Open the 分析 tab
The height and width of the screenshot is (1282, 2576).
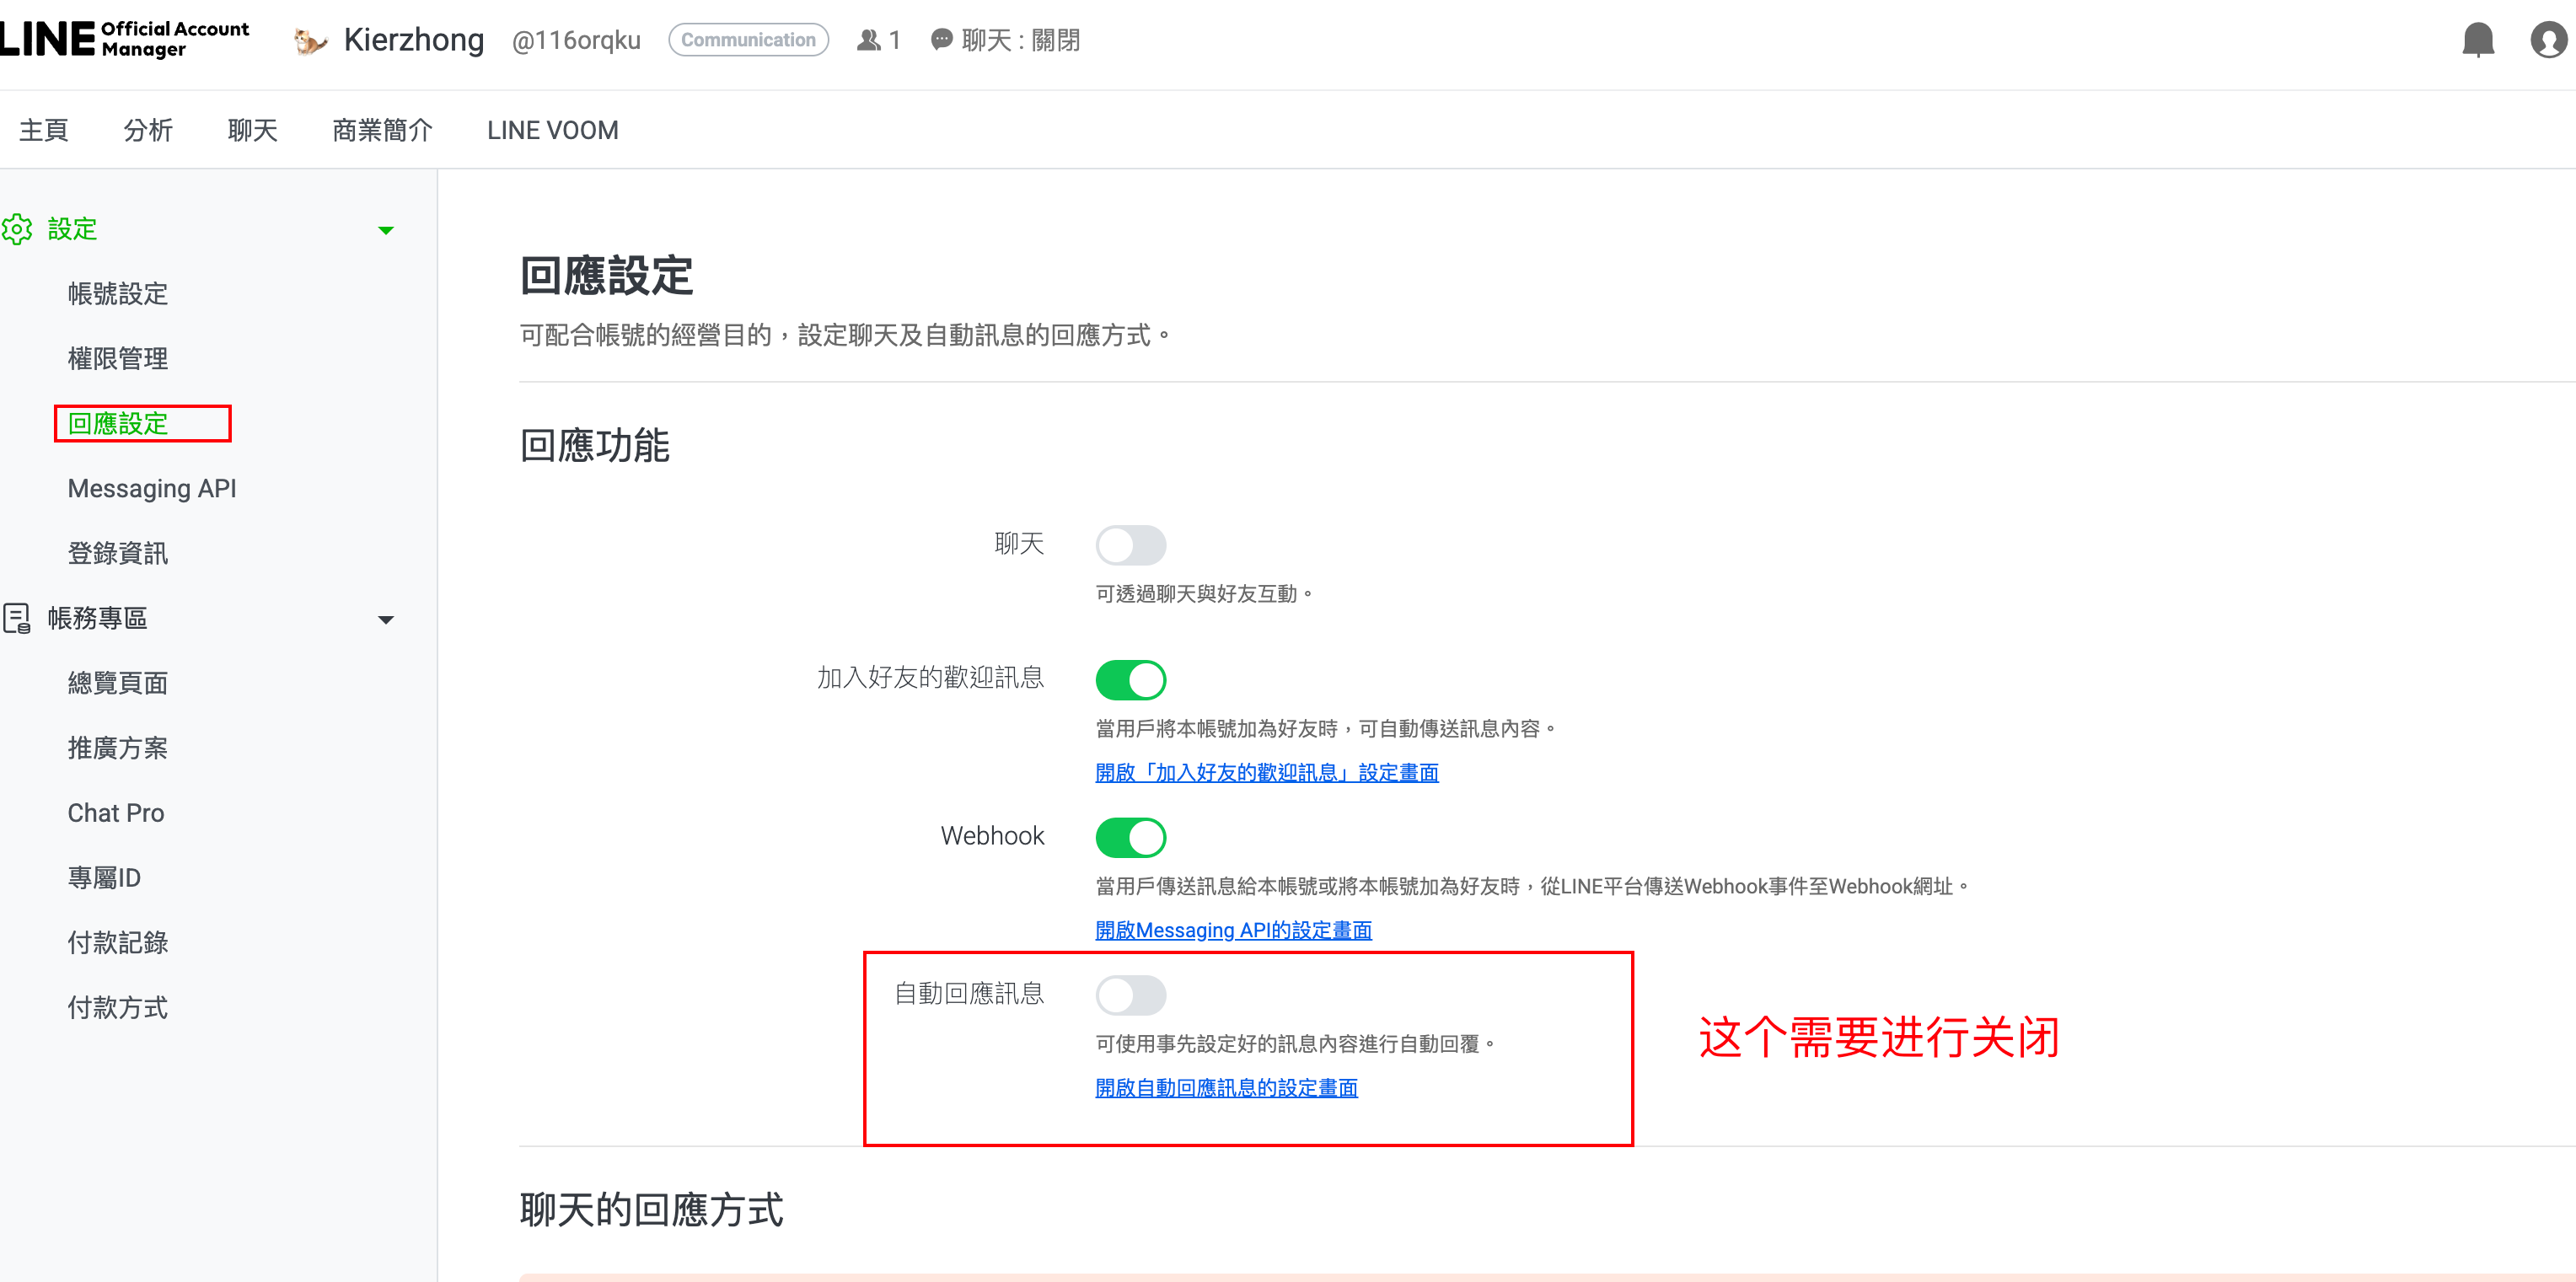[x=148, y=130]
